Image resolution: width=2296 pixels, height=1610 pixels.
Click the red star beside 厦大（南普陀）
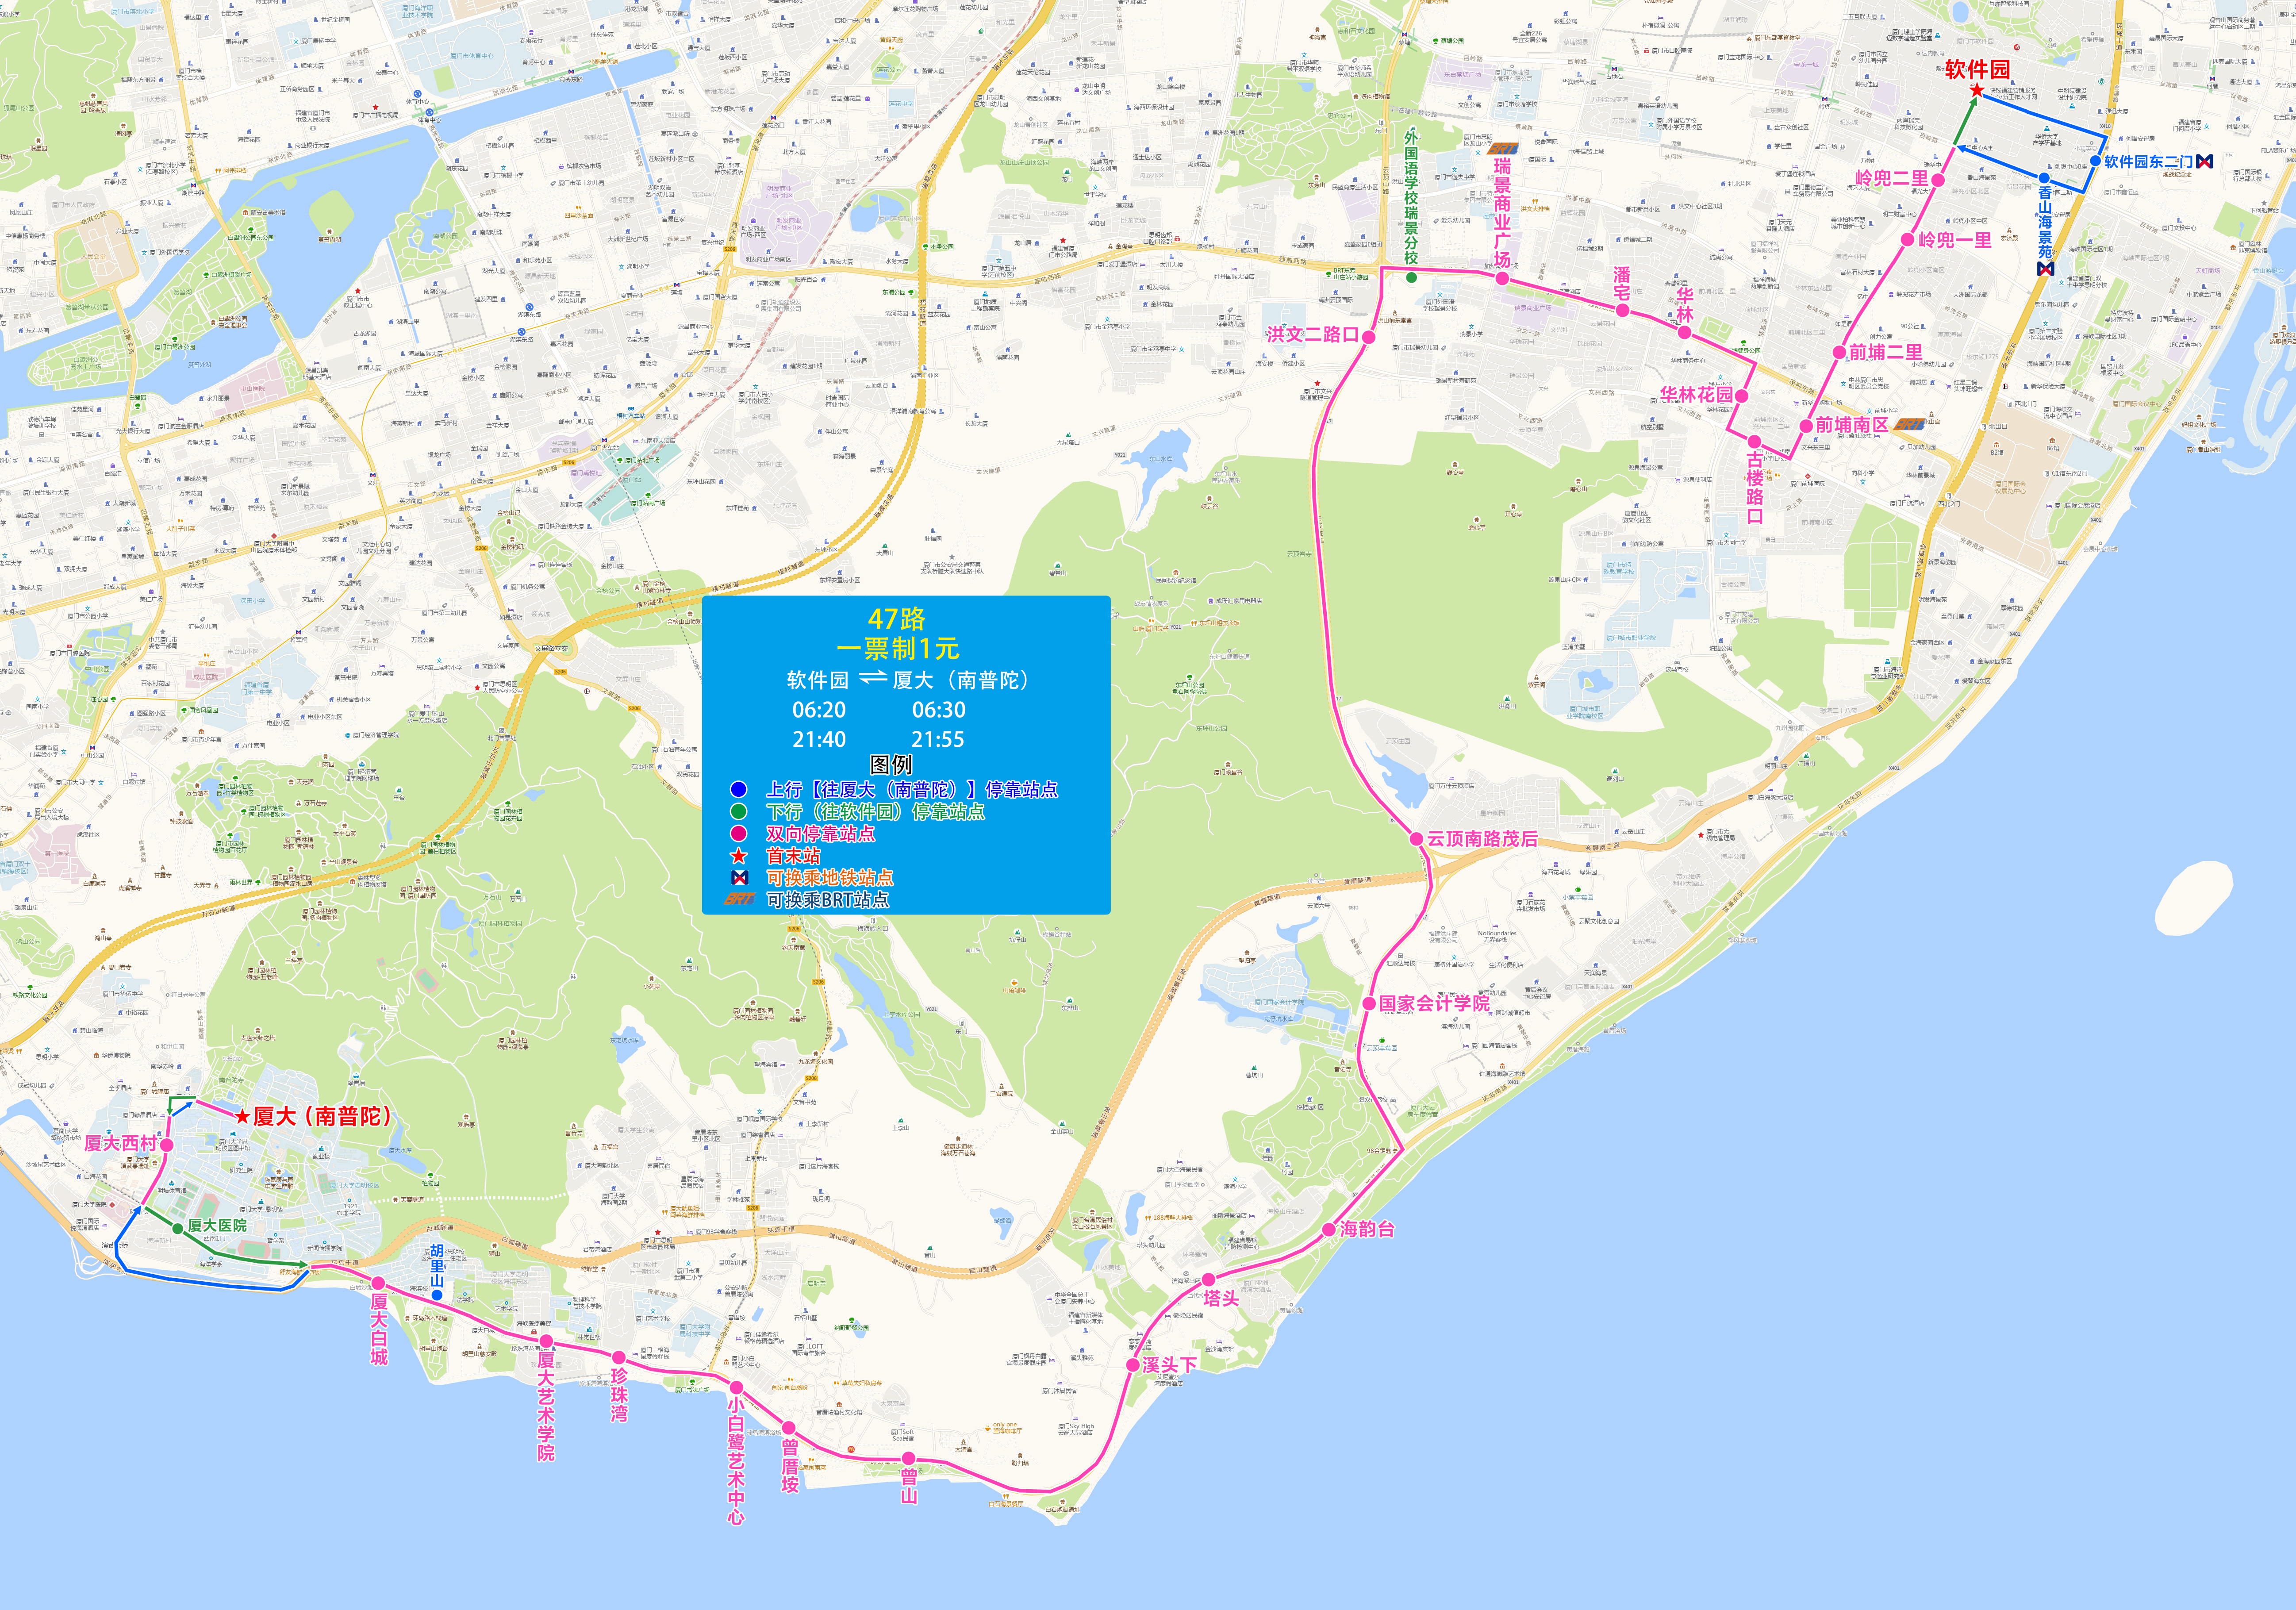[242, 1117]
